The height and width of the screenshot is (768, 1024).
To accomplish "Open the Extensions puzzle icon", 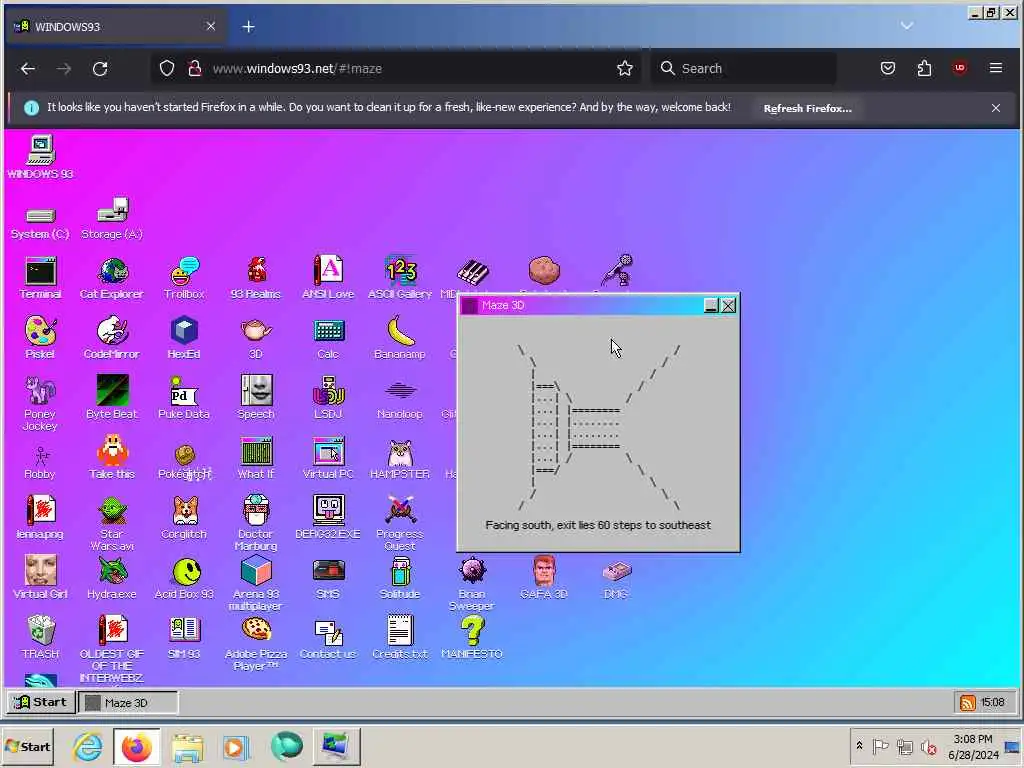I will [x=924, y=68].
